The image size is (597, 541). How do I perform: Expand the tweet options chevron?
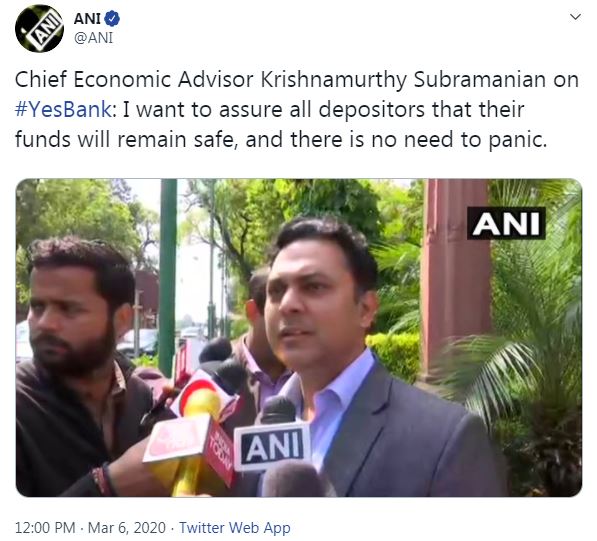575,17
